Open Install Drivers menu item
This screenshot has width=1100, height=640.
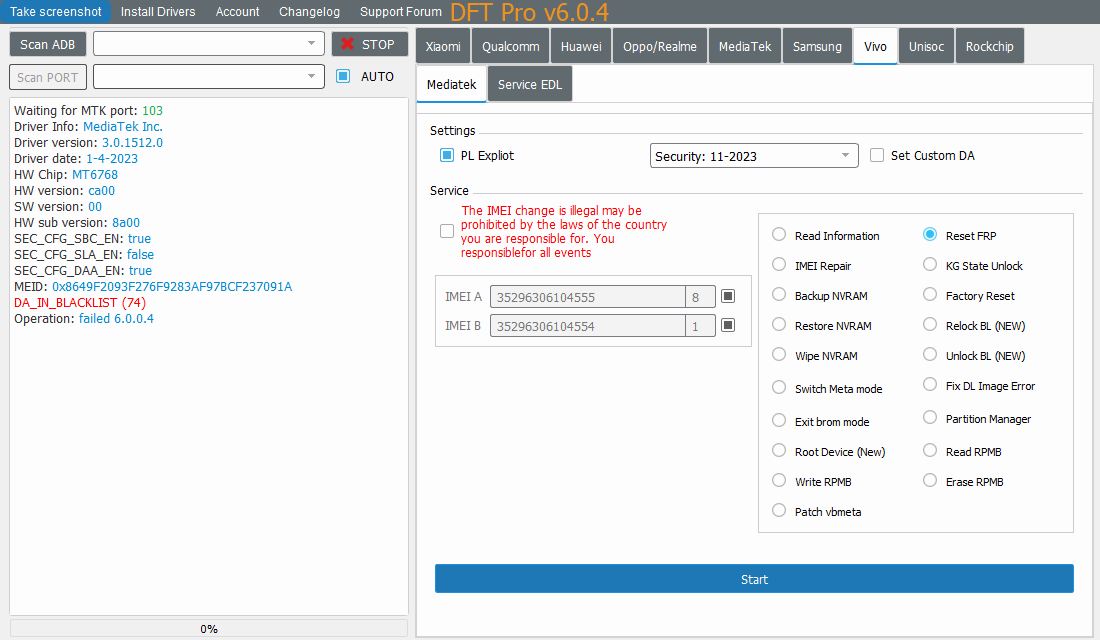tap(158, 11)
